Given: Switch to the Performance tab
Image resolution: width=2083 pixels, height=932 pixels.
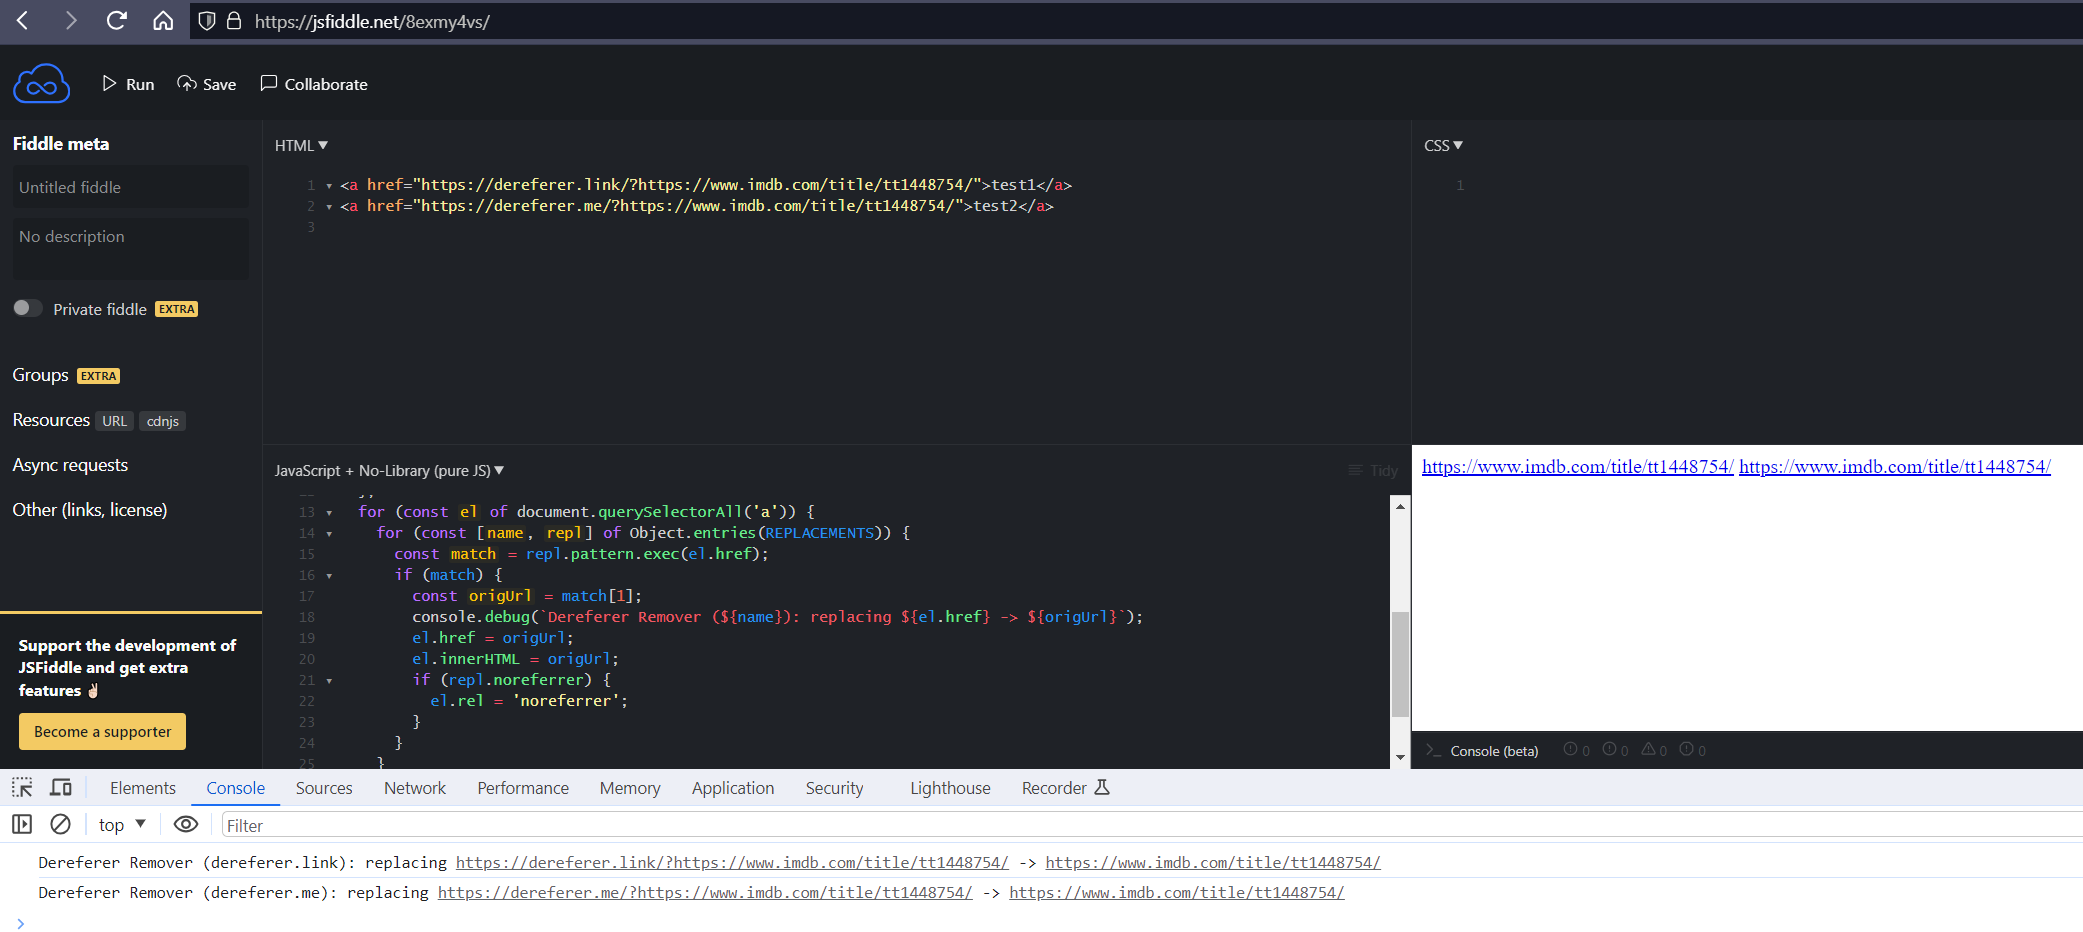Looking at the screenshot, I should point(523,788).
